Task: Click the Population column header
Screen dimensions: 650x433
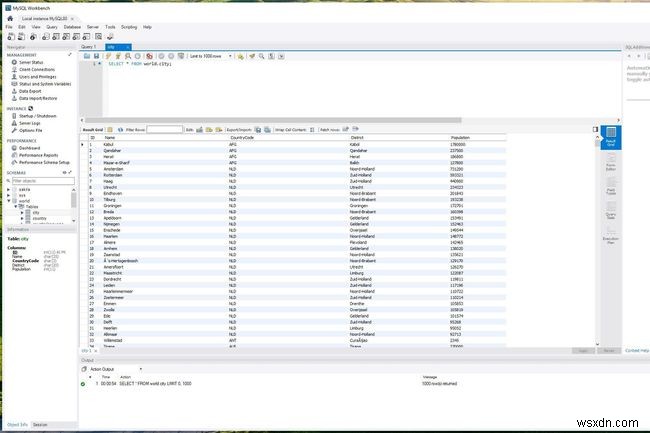Action: click(x=460, y=138)
